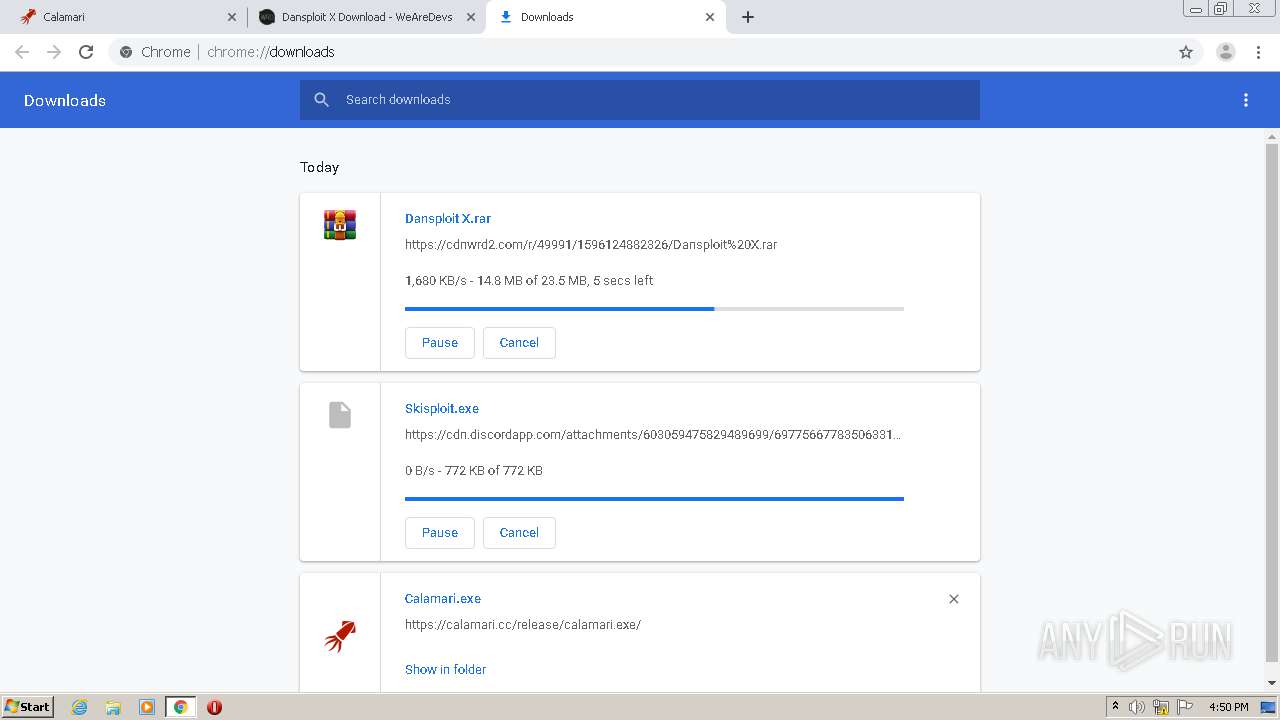Go back to previous page
The height and width of the screenshot is (720, 1280).
tap(22, 52)
